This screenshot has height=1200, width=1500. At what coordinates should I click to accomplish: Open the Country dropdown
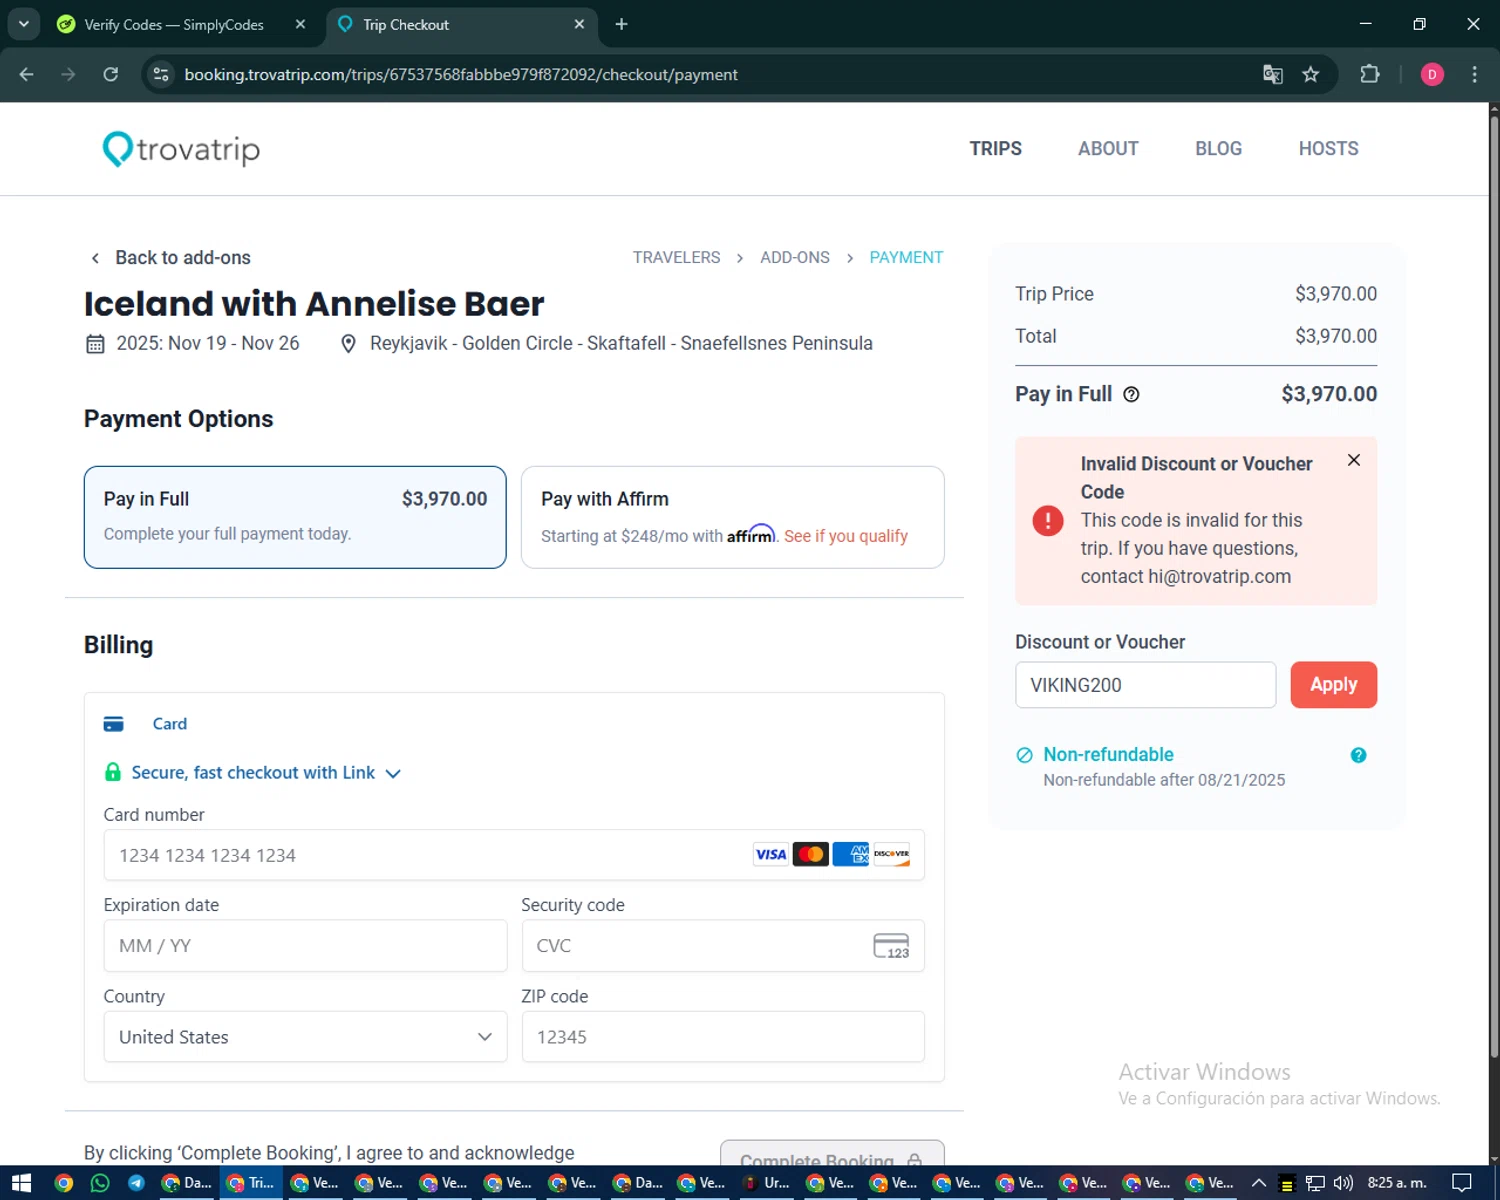305,1037
